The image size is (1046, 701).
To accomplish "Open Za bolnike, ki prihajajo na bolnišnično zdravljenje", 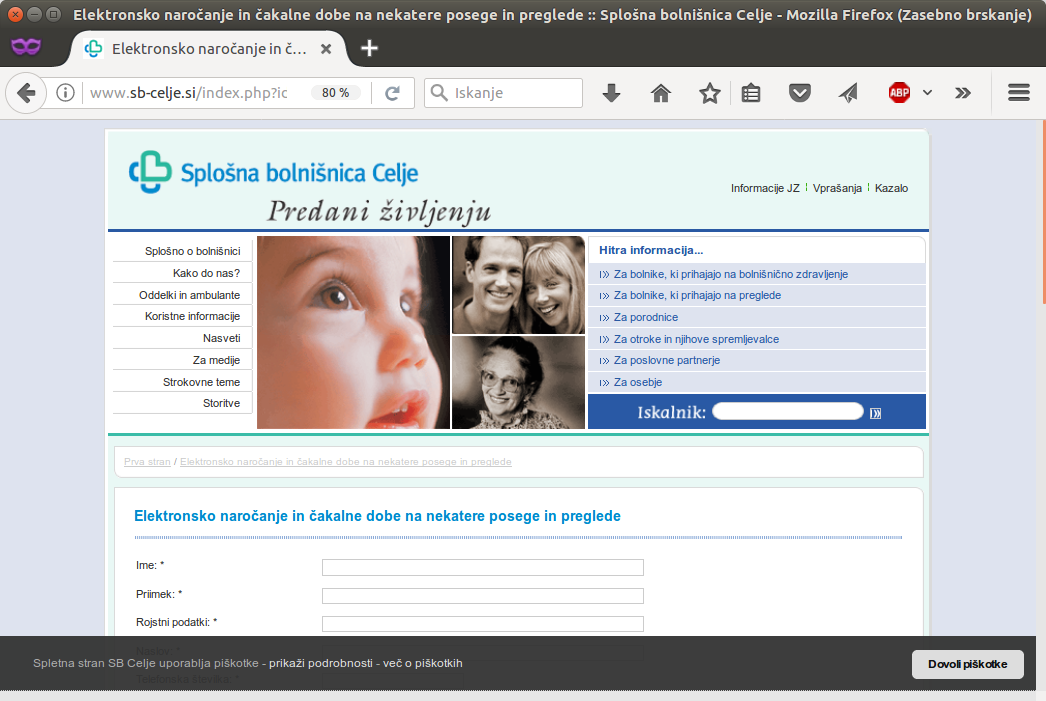I will click(x=731, y=274).
